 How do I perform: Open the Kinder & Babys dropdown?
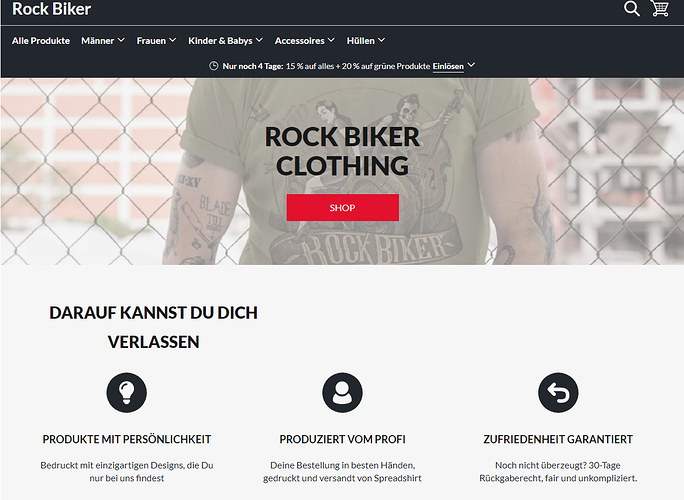[225, 41]
